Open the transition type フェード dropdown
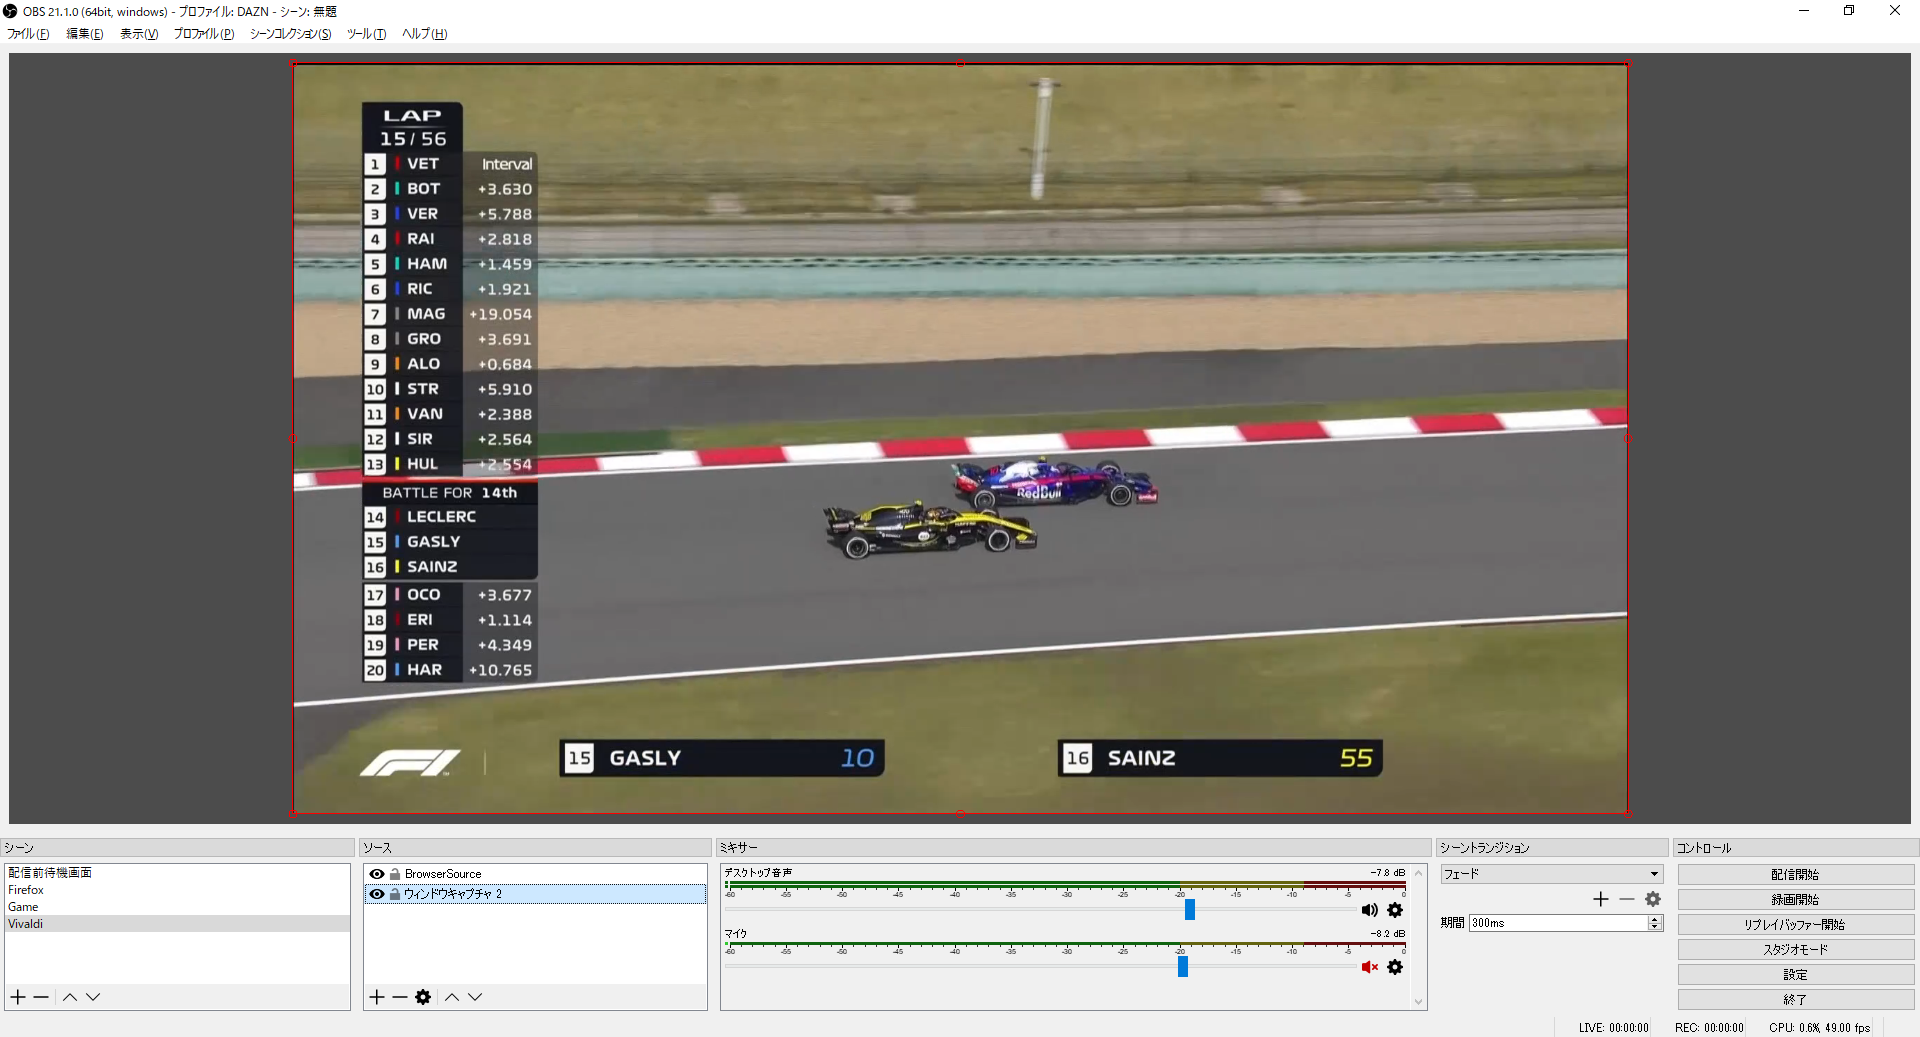Image resolution: width=1920 pixels, height=1037 pixels. click(1551, 874)
